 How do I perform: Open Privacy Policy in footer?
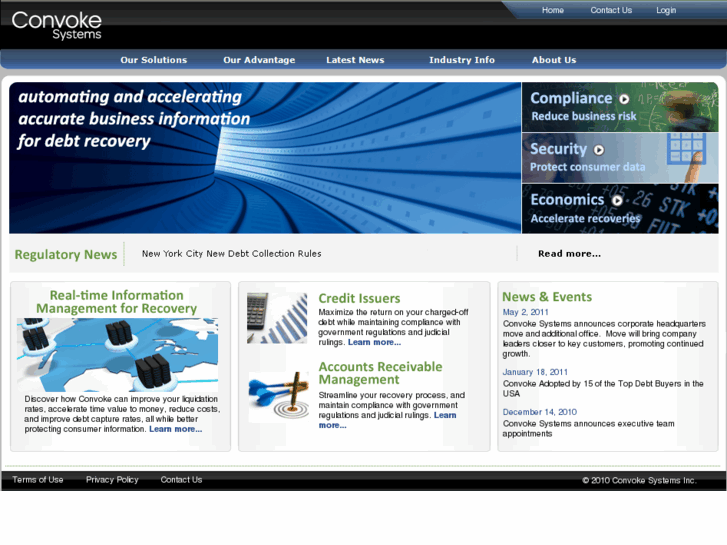(x=112, y=480)
